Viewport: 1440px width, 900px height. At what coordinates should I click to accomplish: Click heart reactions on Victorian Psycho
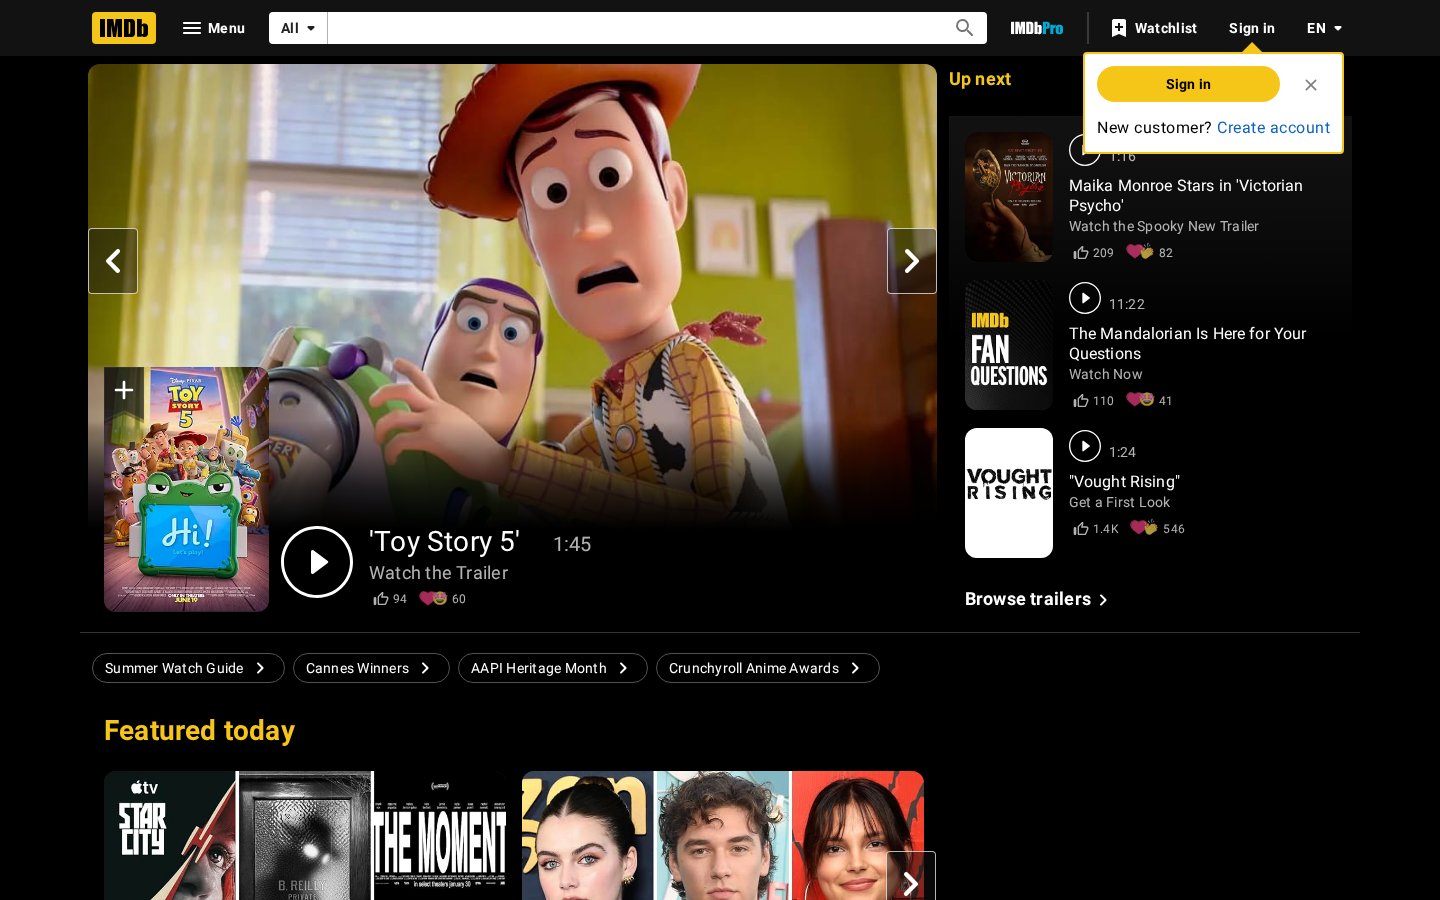[x=1150, y=253]
